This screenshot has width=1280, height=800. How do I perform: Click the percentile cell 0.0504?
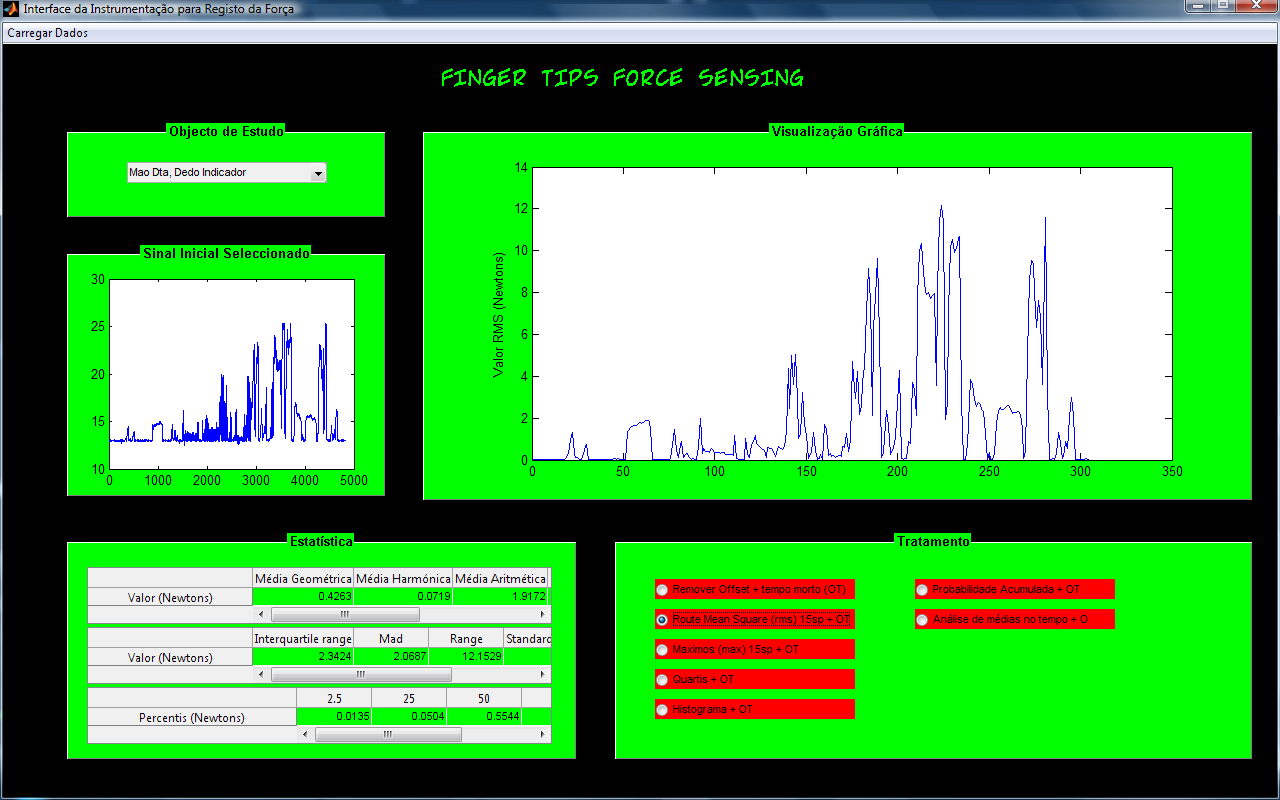click(x=409, y=716)
